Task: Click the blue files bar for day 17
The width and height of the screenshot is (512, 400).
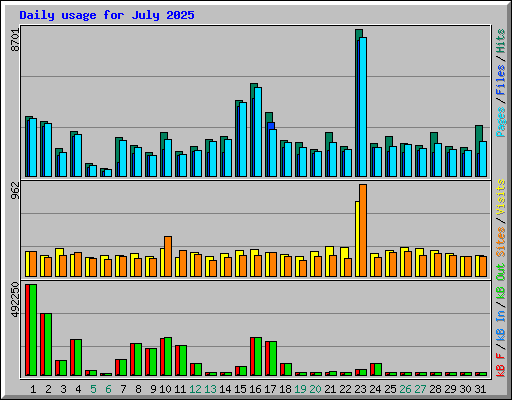Action: click(271, 126)
